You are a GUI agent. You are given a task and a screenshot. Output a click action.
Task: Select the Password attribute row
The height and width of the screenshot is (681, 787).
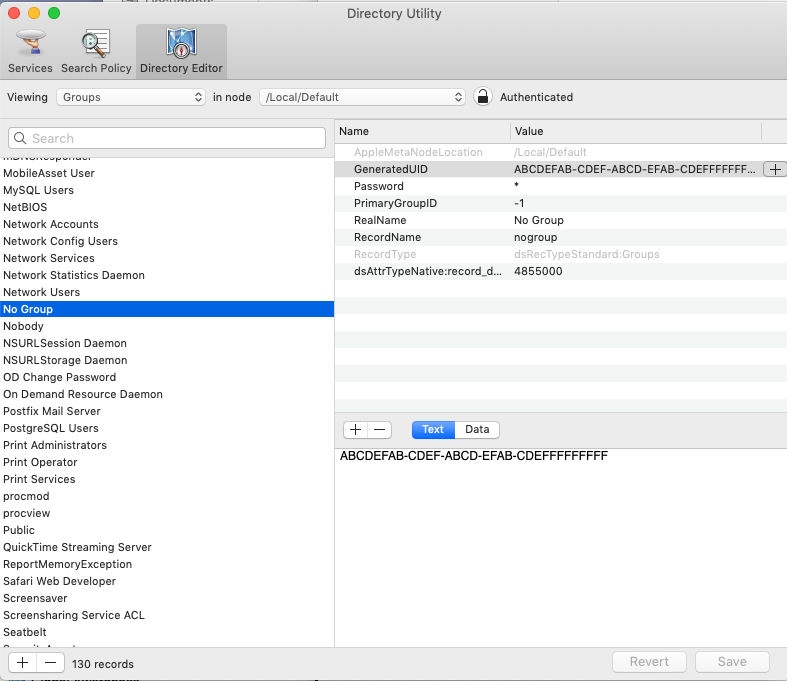pos(561,186)
